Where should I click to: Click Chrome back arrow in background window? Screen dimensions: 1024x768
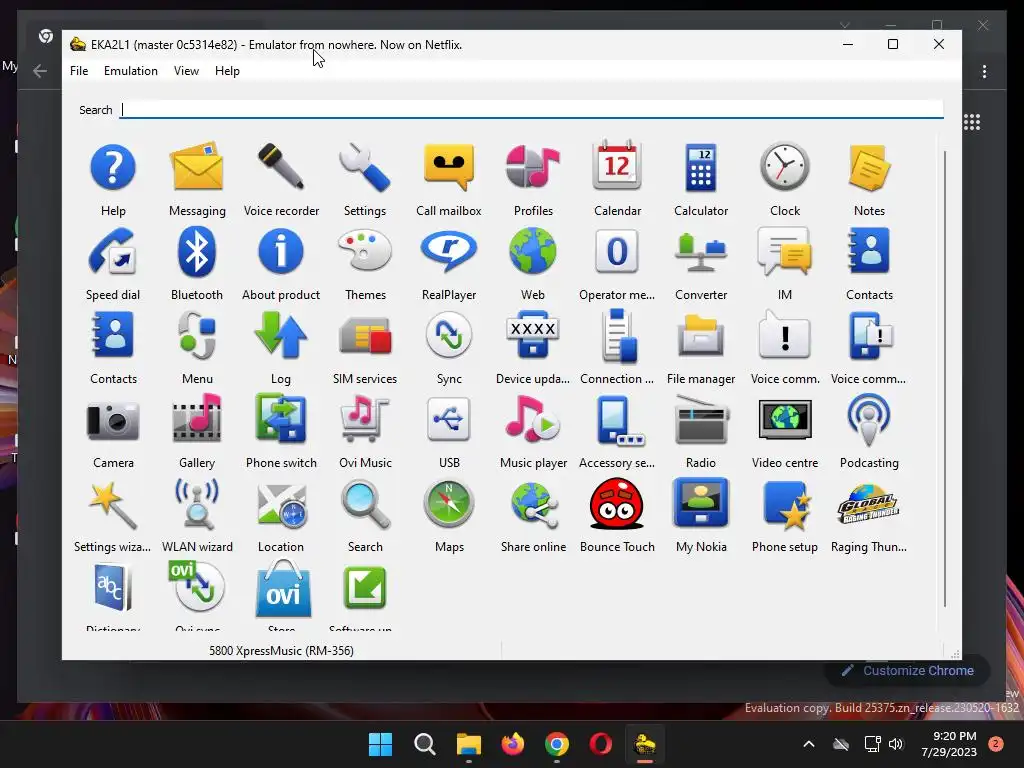pyautogui.click(x=40, y=71)
